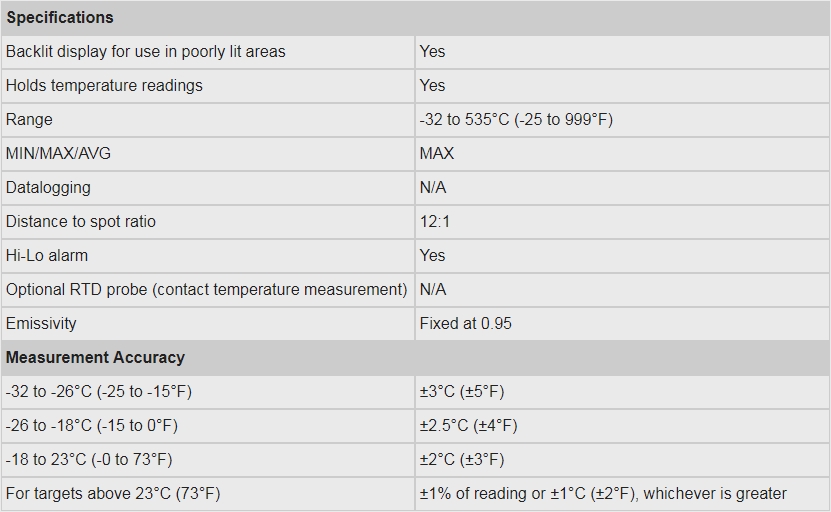831x512 pixels.
Task: Click the MAX value cell
Action: point(437,153)
